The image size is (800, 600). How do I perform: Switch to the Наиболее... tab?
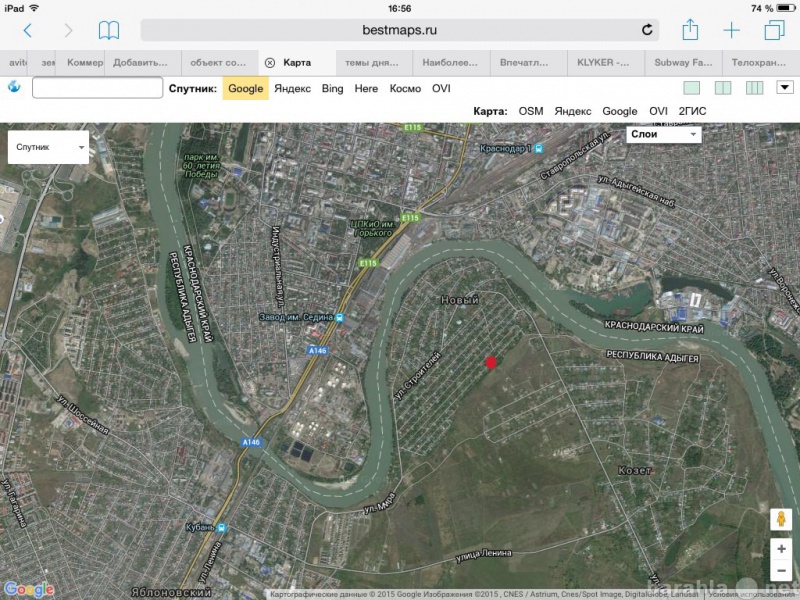(450, 63)
